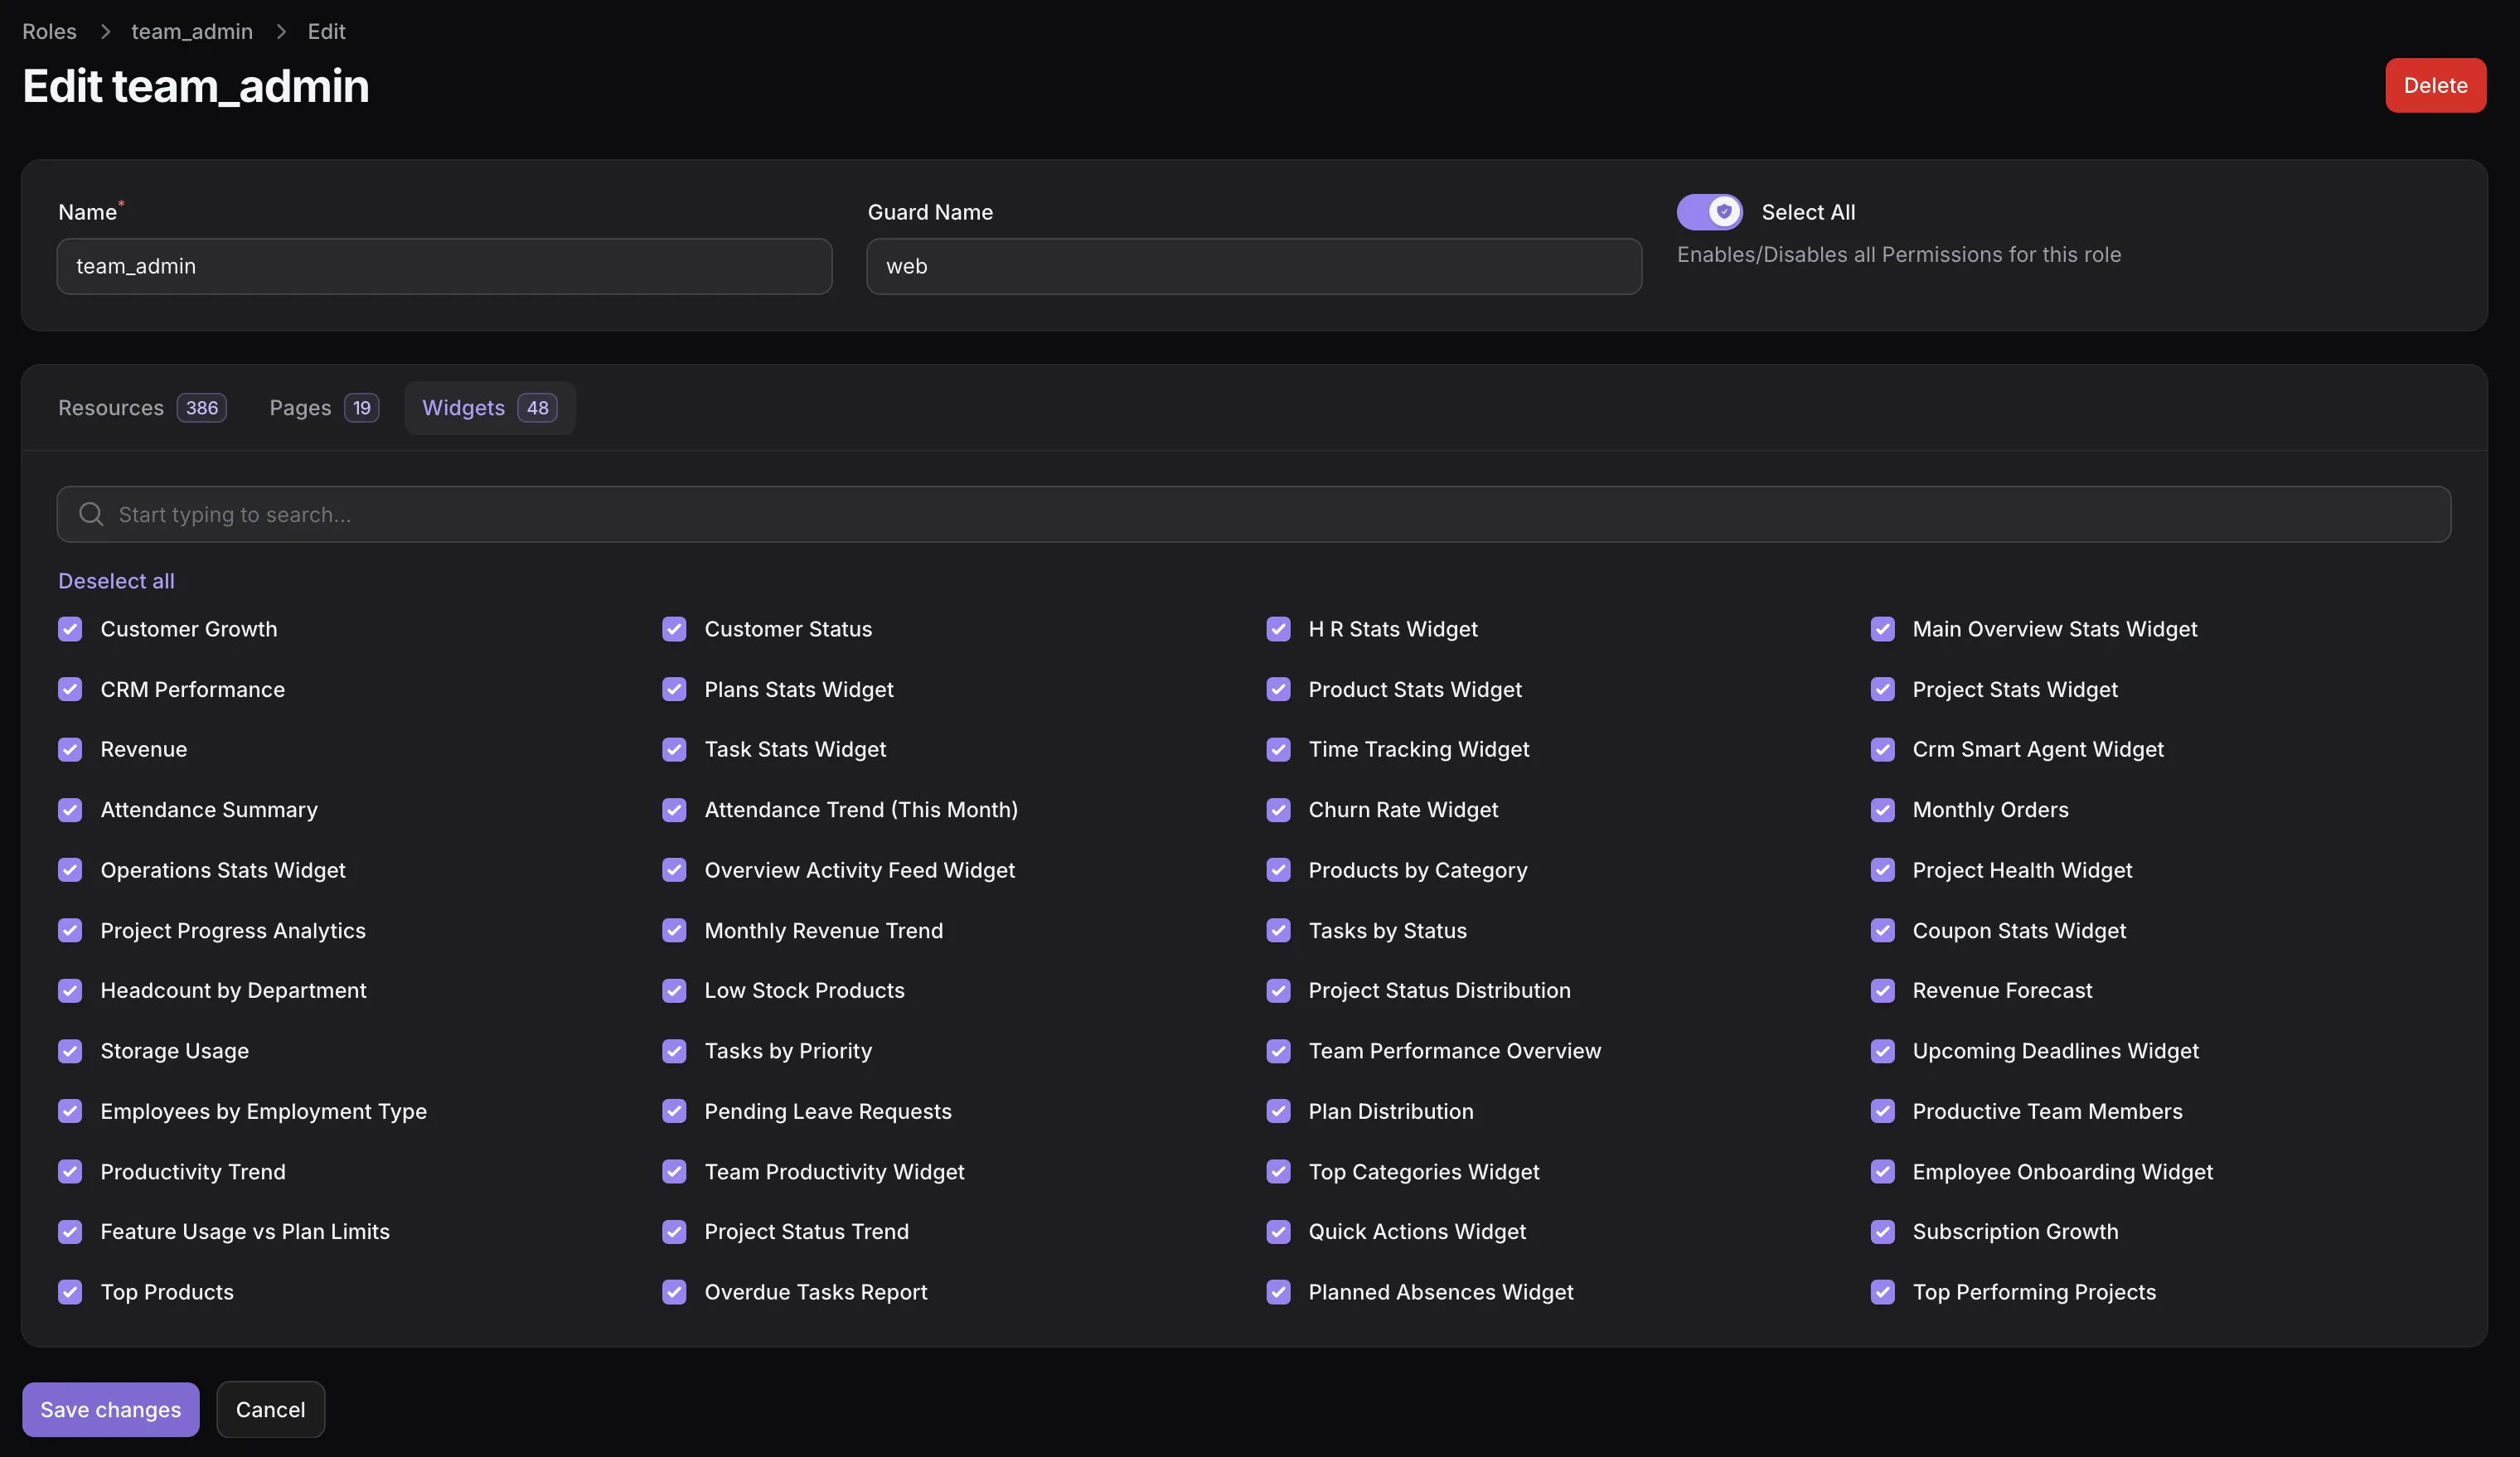
Task: Switch to the Pages tab
Action: (x=324, y=408)
